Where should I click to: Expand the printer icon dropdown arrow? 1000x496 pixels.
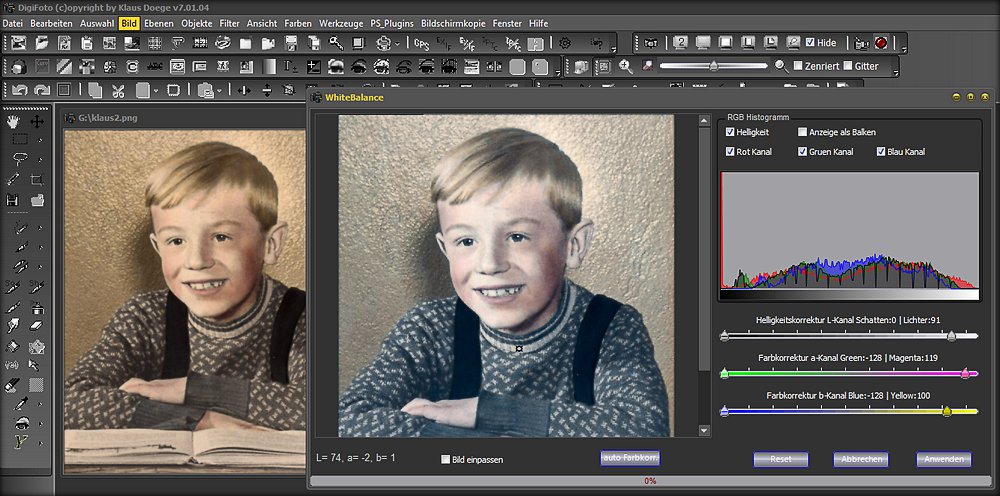[x=398, y=44]
